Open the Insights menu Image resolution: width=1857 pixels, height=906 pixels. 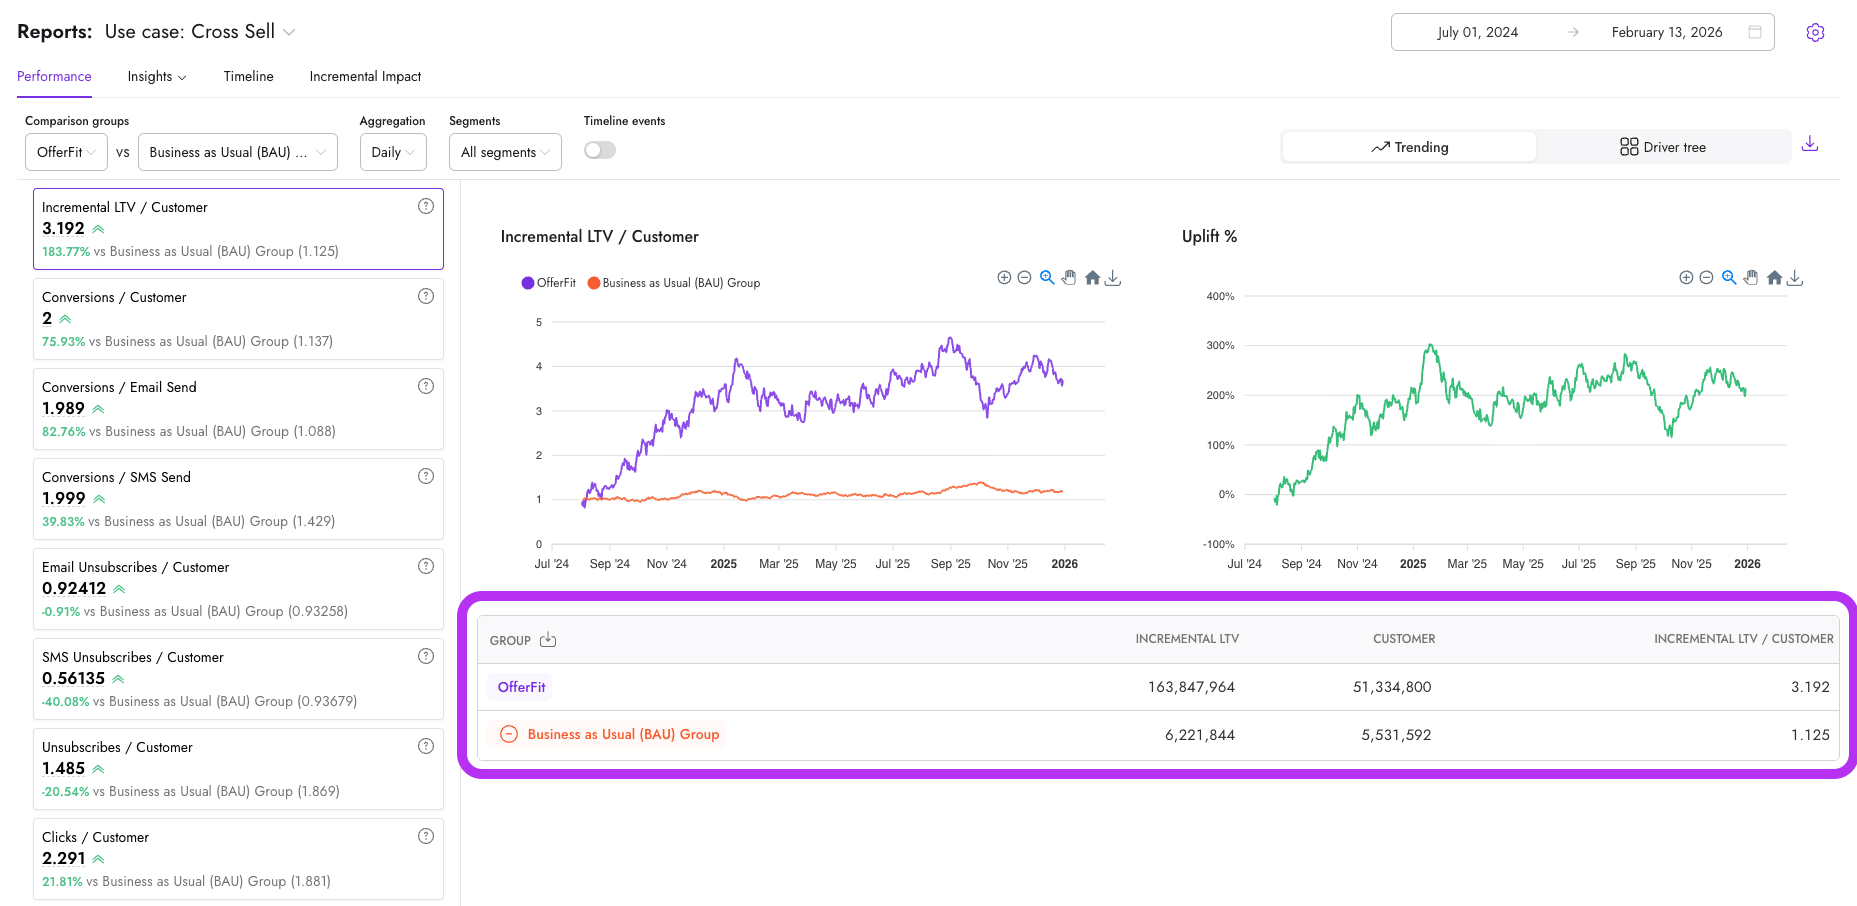point(156,76)
